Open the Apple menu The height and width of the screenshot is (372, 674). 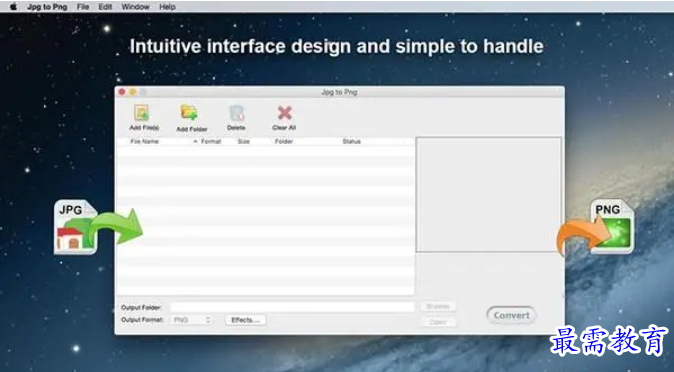click(13, 7)
